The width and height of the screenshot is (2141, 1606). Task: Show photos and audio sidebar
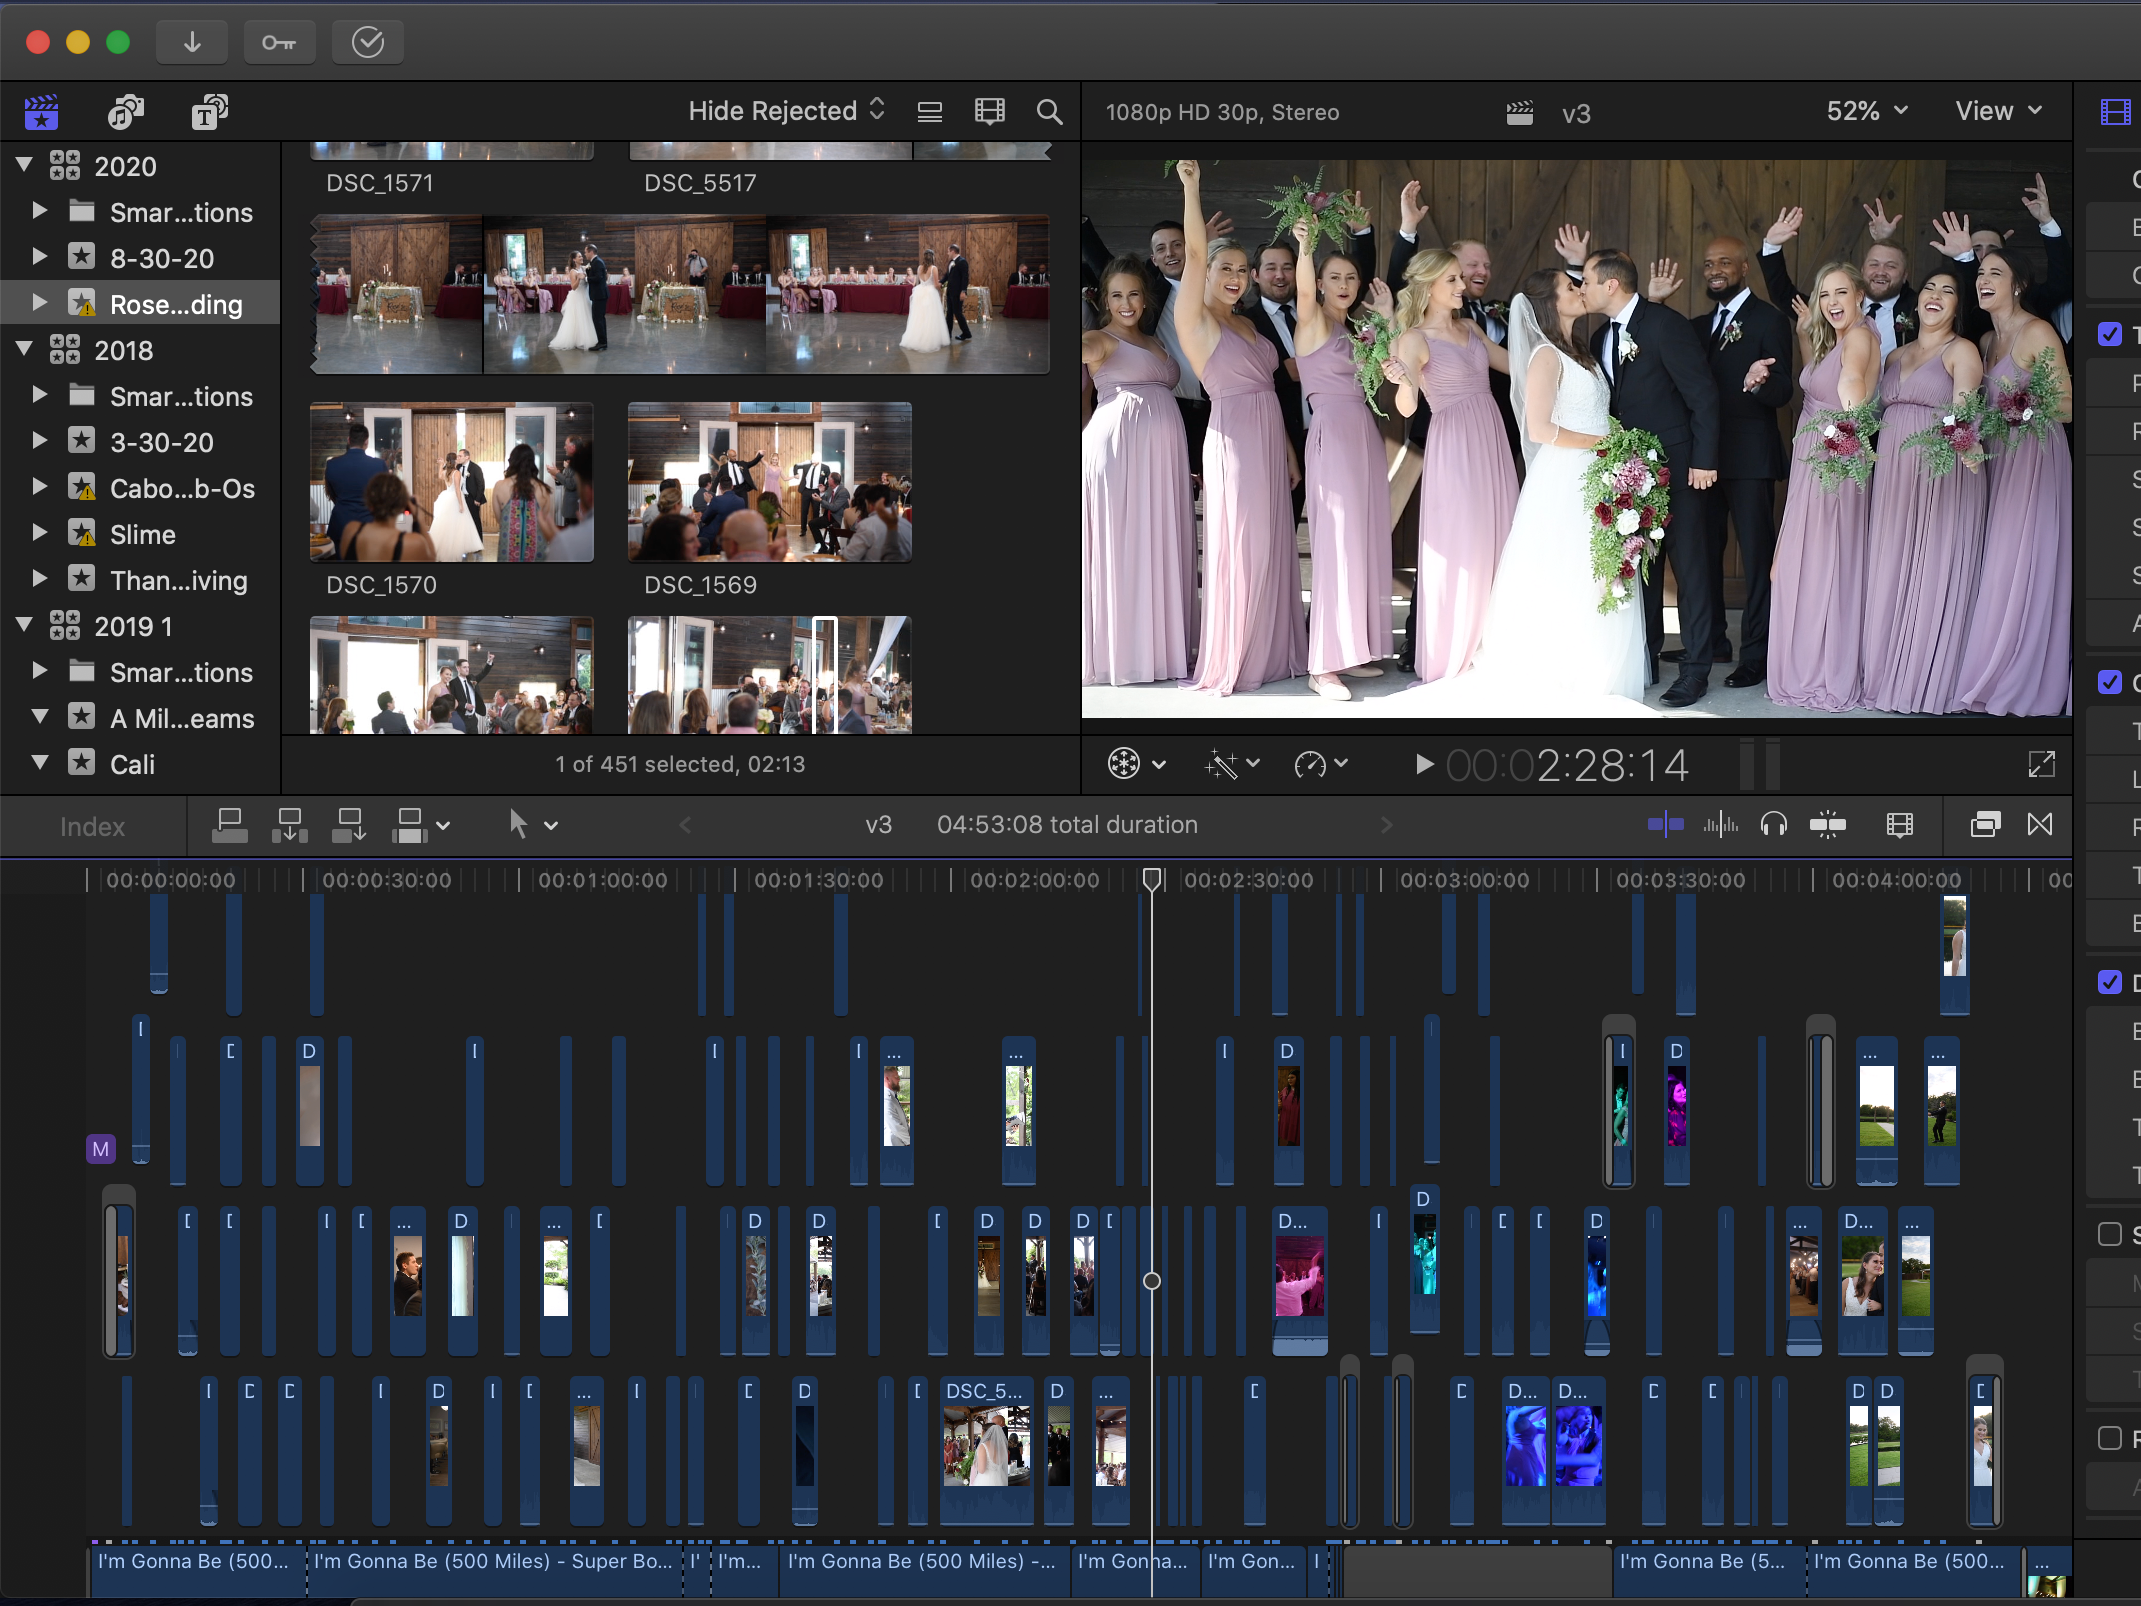coord(126,112)
